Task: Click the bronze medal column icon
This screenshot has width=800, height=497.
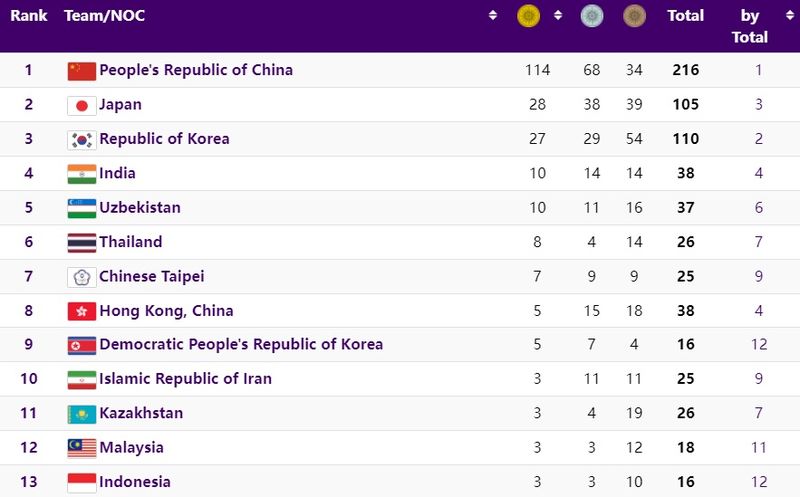Action: tap(634, 16)
